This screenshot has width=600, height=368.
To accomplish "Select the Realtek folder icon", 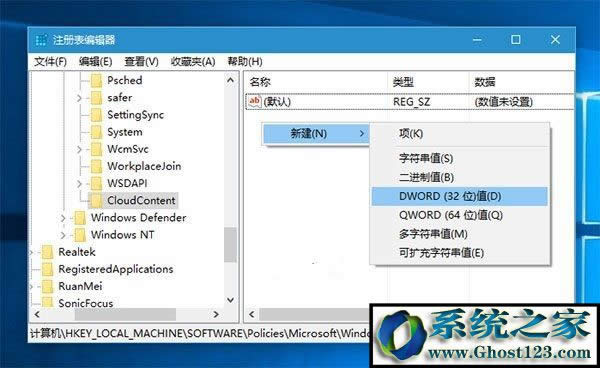I will 47,252.
